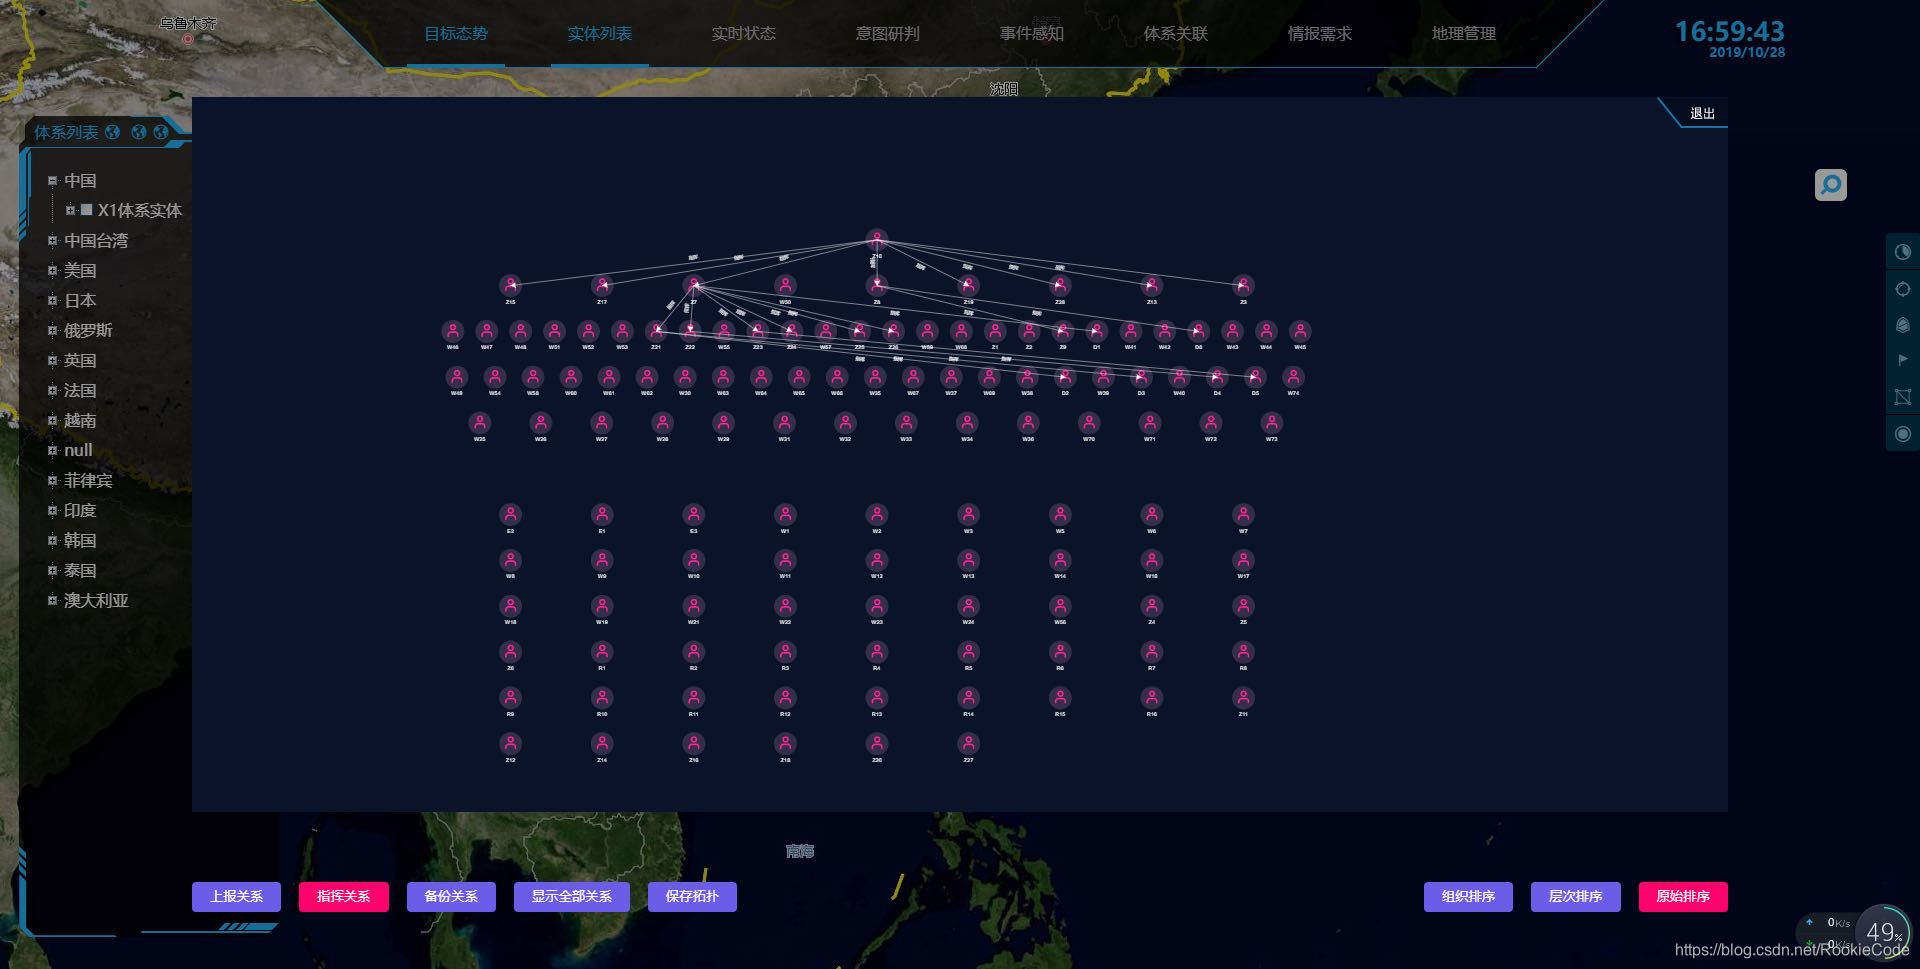
Task: Click the third globe icon beside 体系列表
Action: [160, 132]
